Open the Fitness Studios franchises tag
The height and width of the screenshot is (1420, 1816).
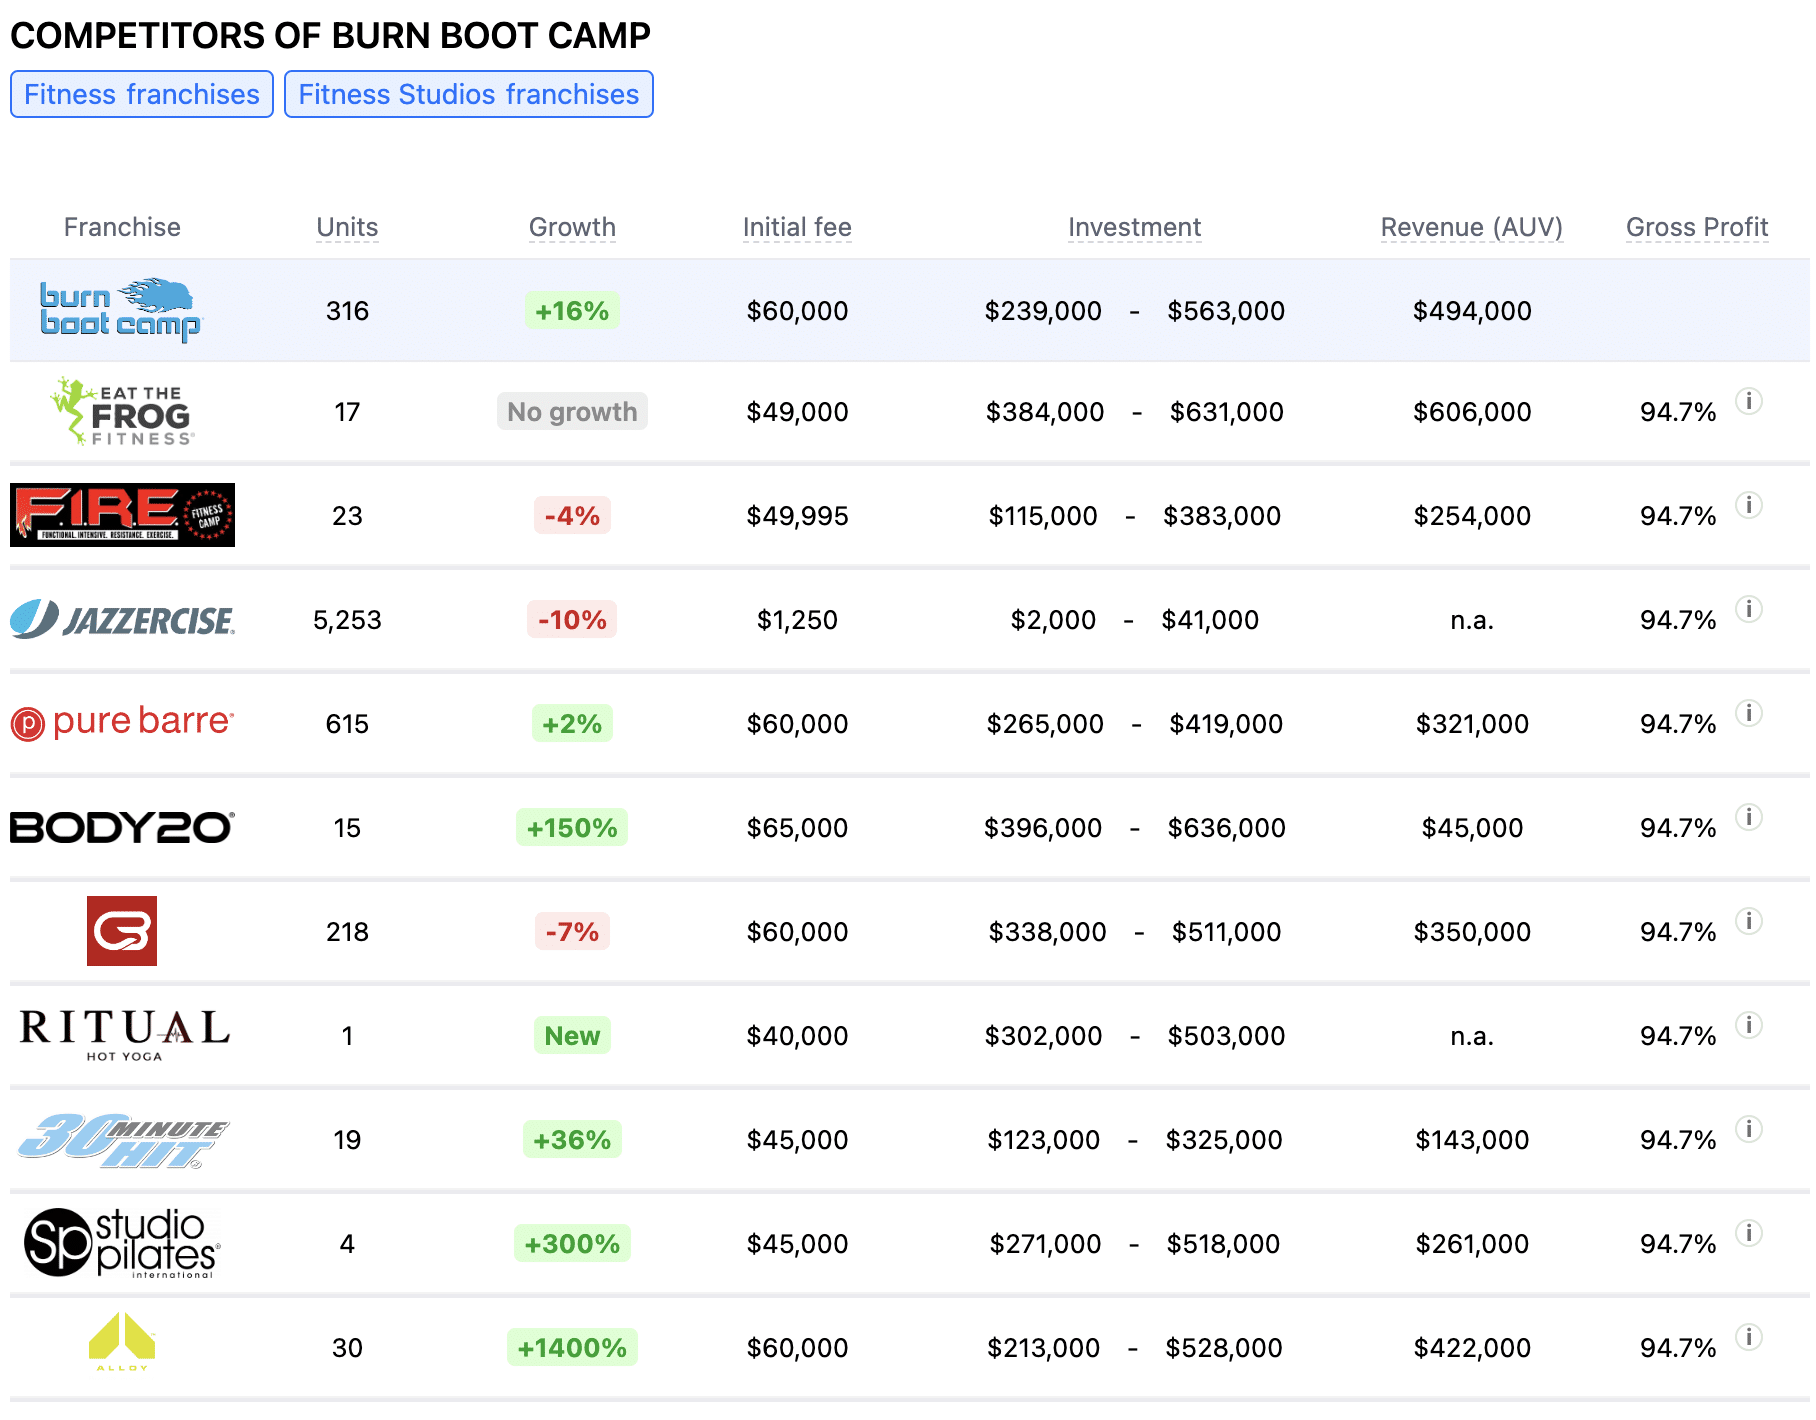point(469,94)
